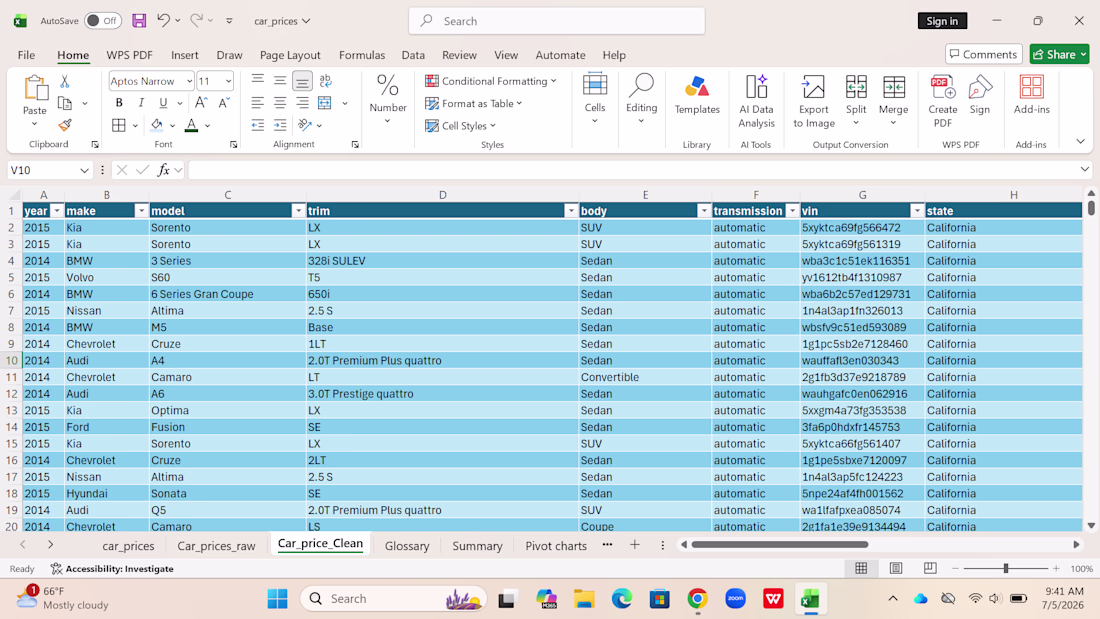This screenshot has height=619, width=1100.
Task: Click the horizontal sheet scrollbar
Action: [x=780, y=545]
